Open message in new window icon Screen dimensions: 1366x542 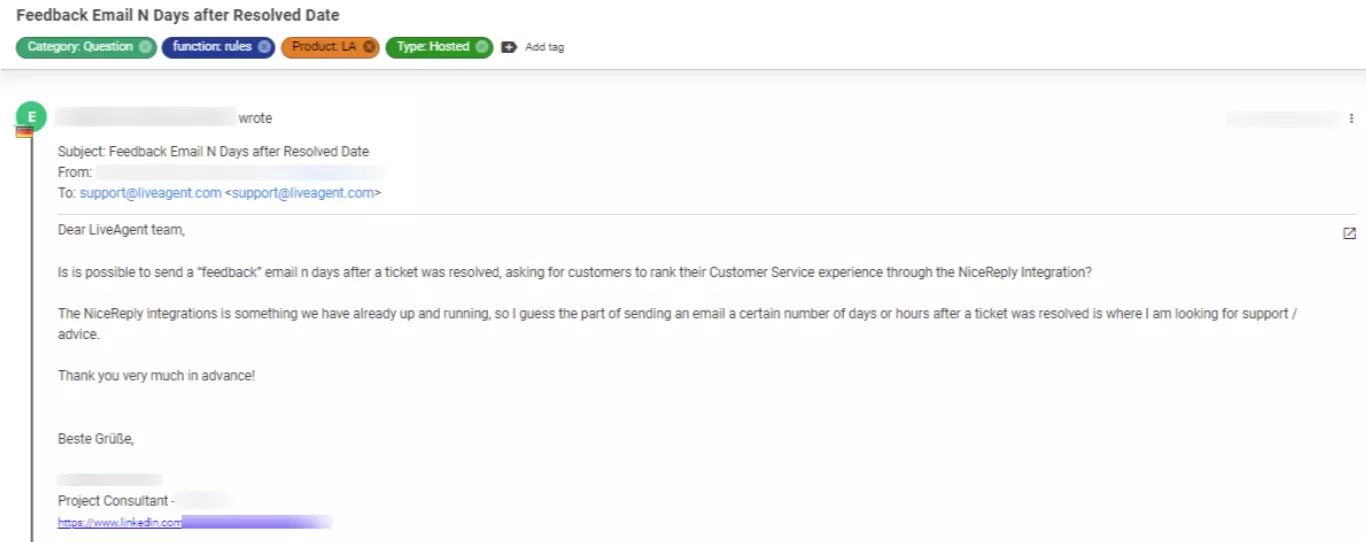pyautogui.click(x=1349, y=233)
